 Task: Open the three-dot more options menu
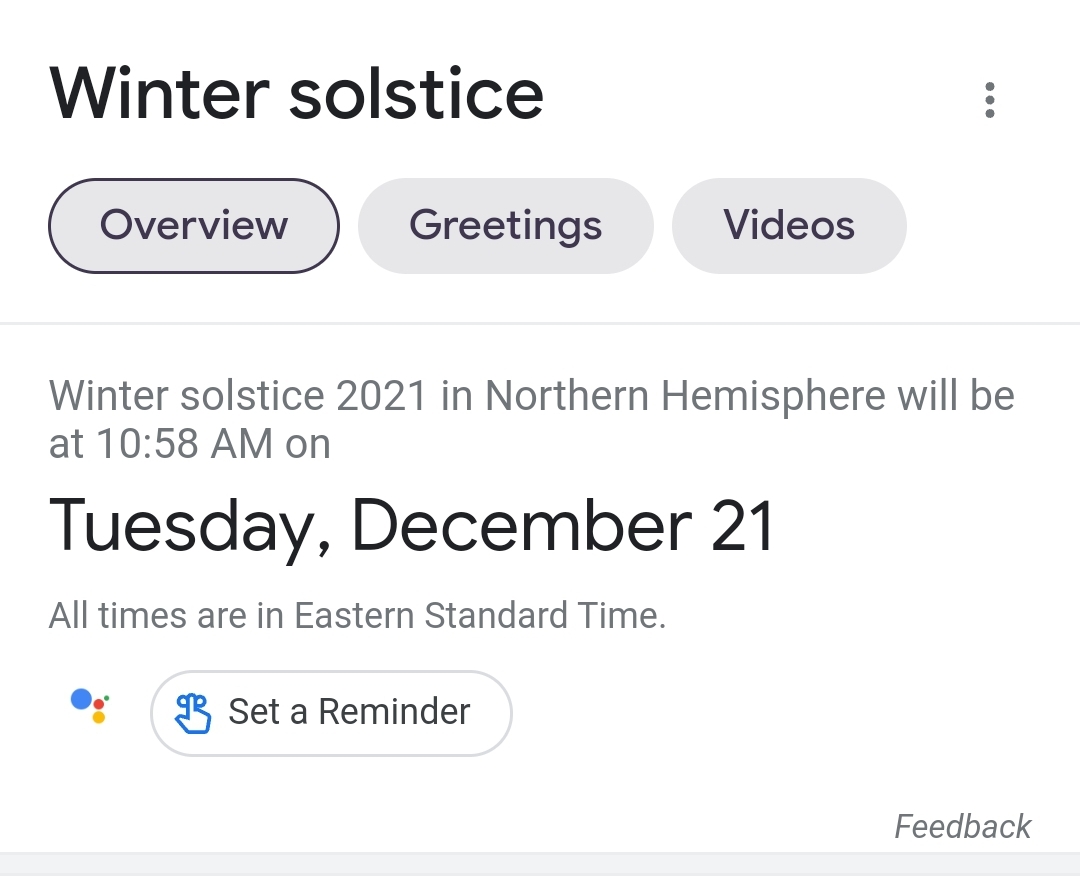(990, 100)
